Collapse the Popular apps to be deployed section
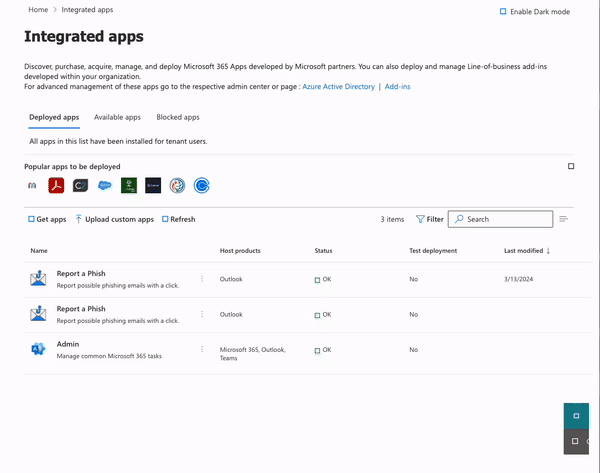 (x=571, y=166)
